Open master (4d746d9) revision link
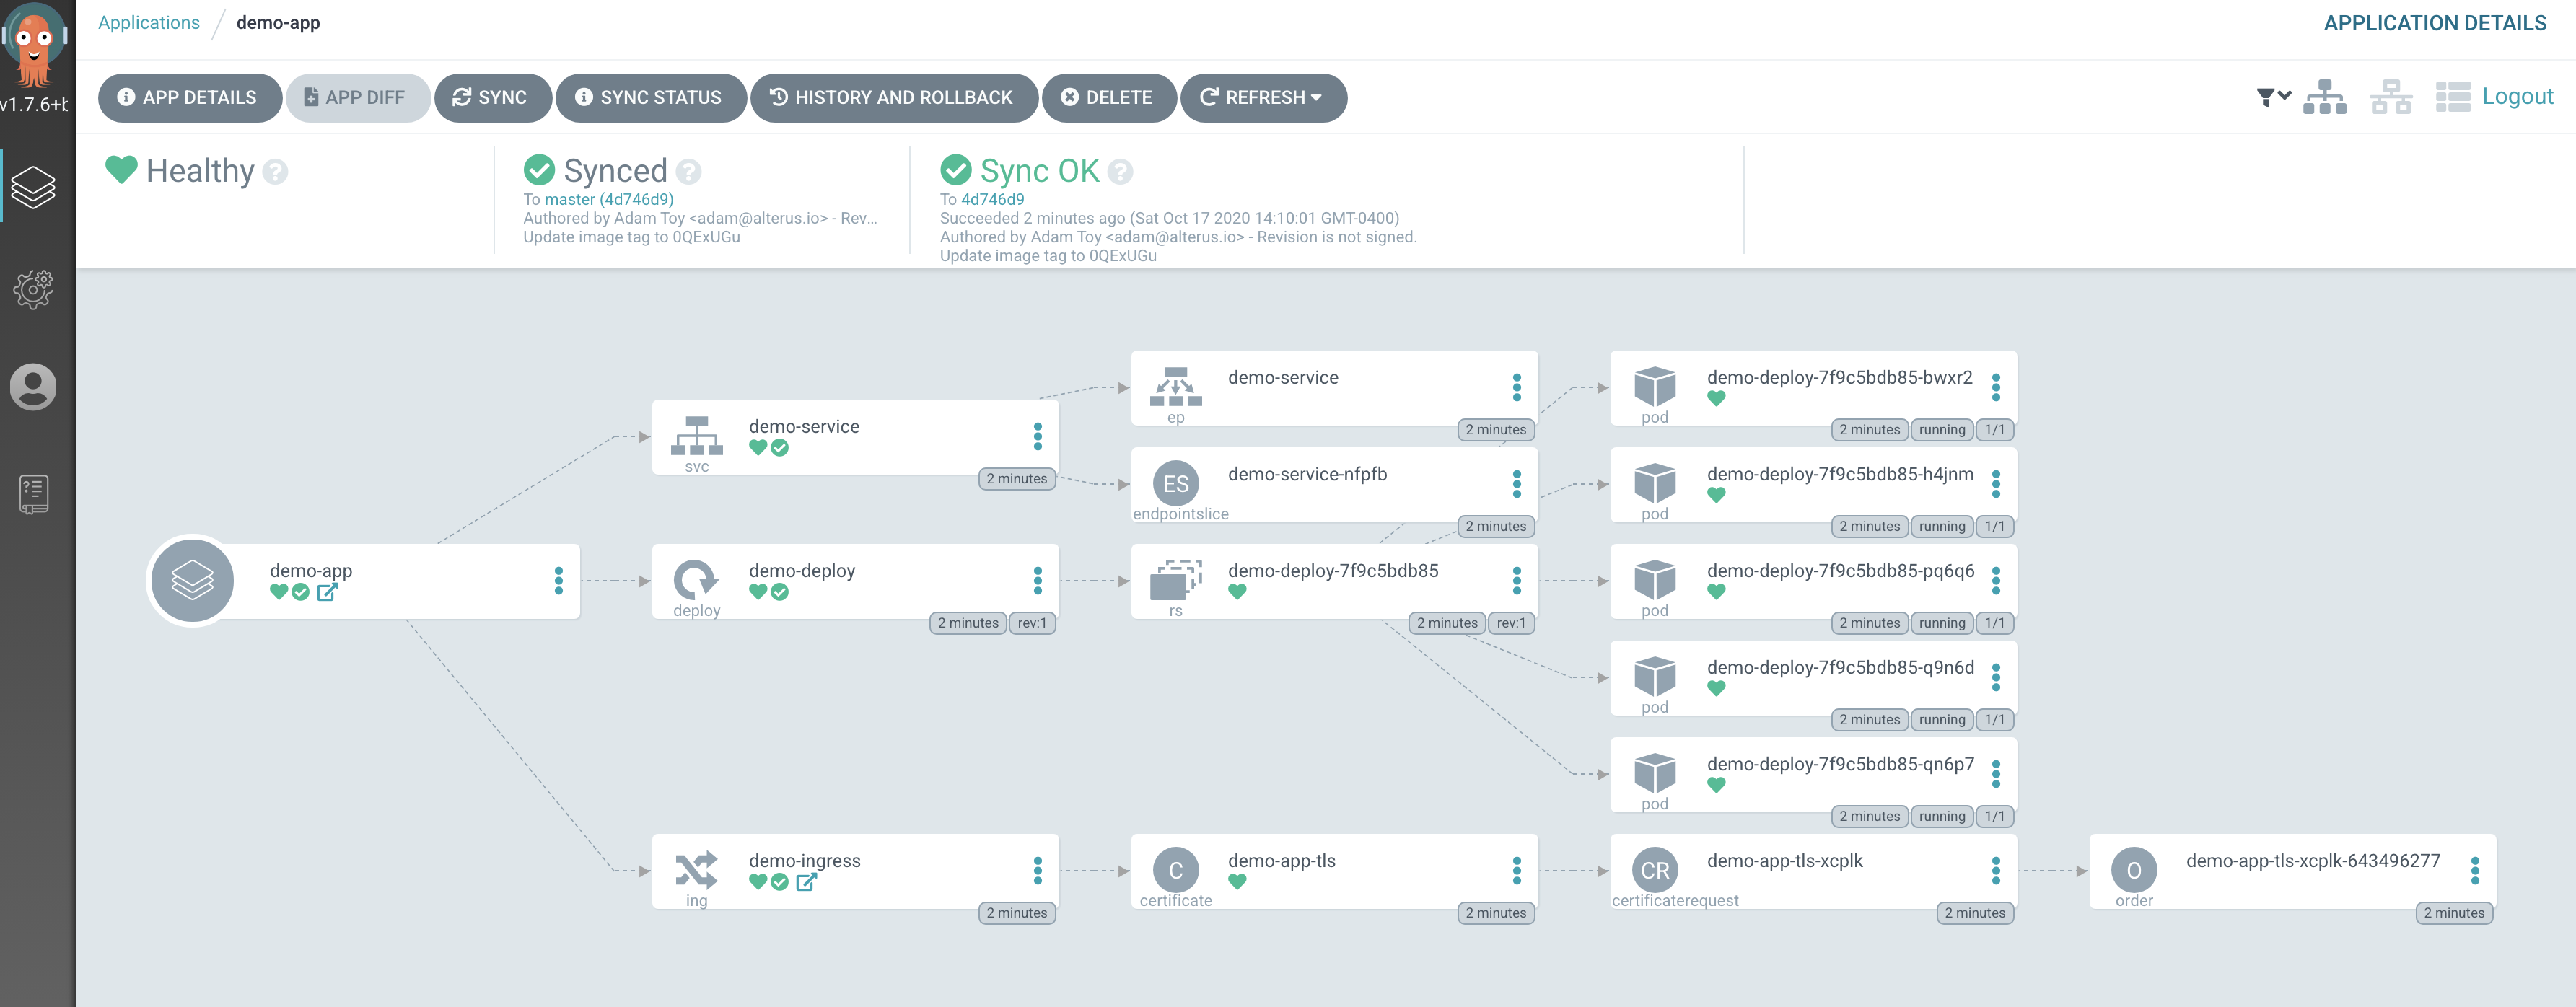2576x1007 pixels. pyautogui.click(x=608, y=199)
